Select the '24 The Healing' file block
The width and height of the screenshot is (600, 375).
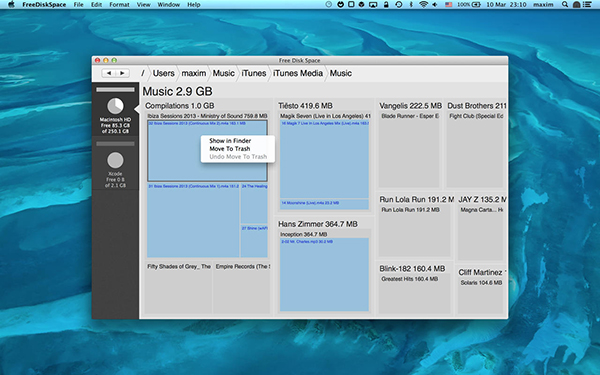coord(254,203)
